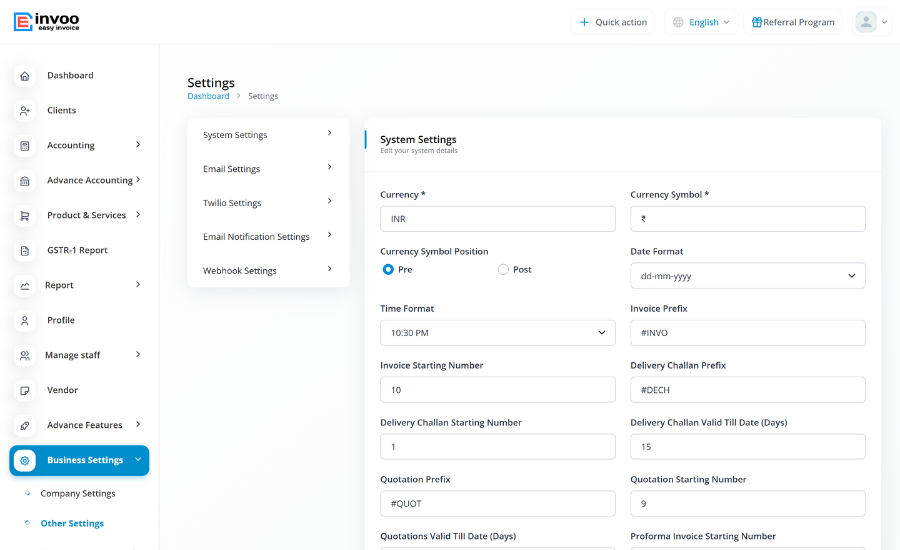Expand the Manage staff submenu chevron
This screenshot has height=550, width=900.
[x=138, y=354]
